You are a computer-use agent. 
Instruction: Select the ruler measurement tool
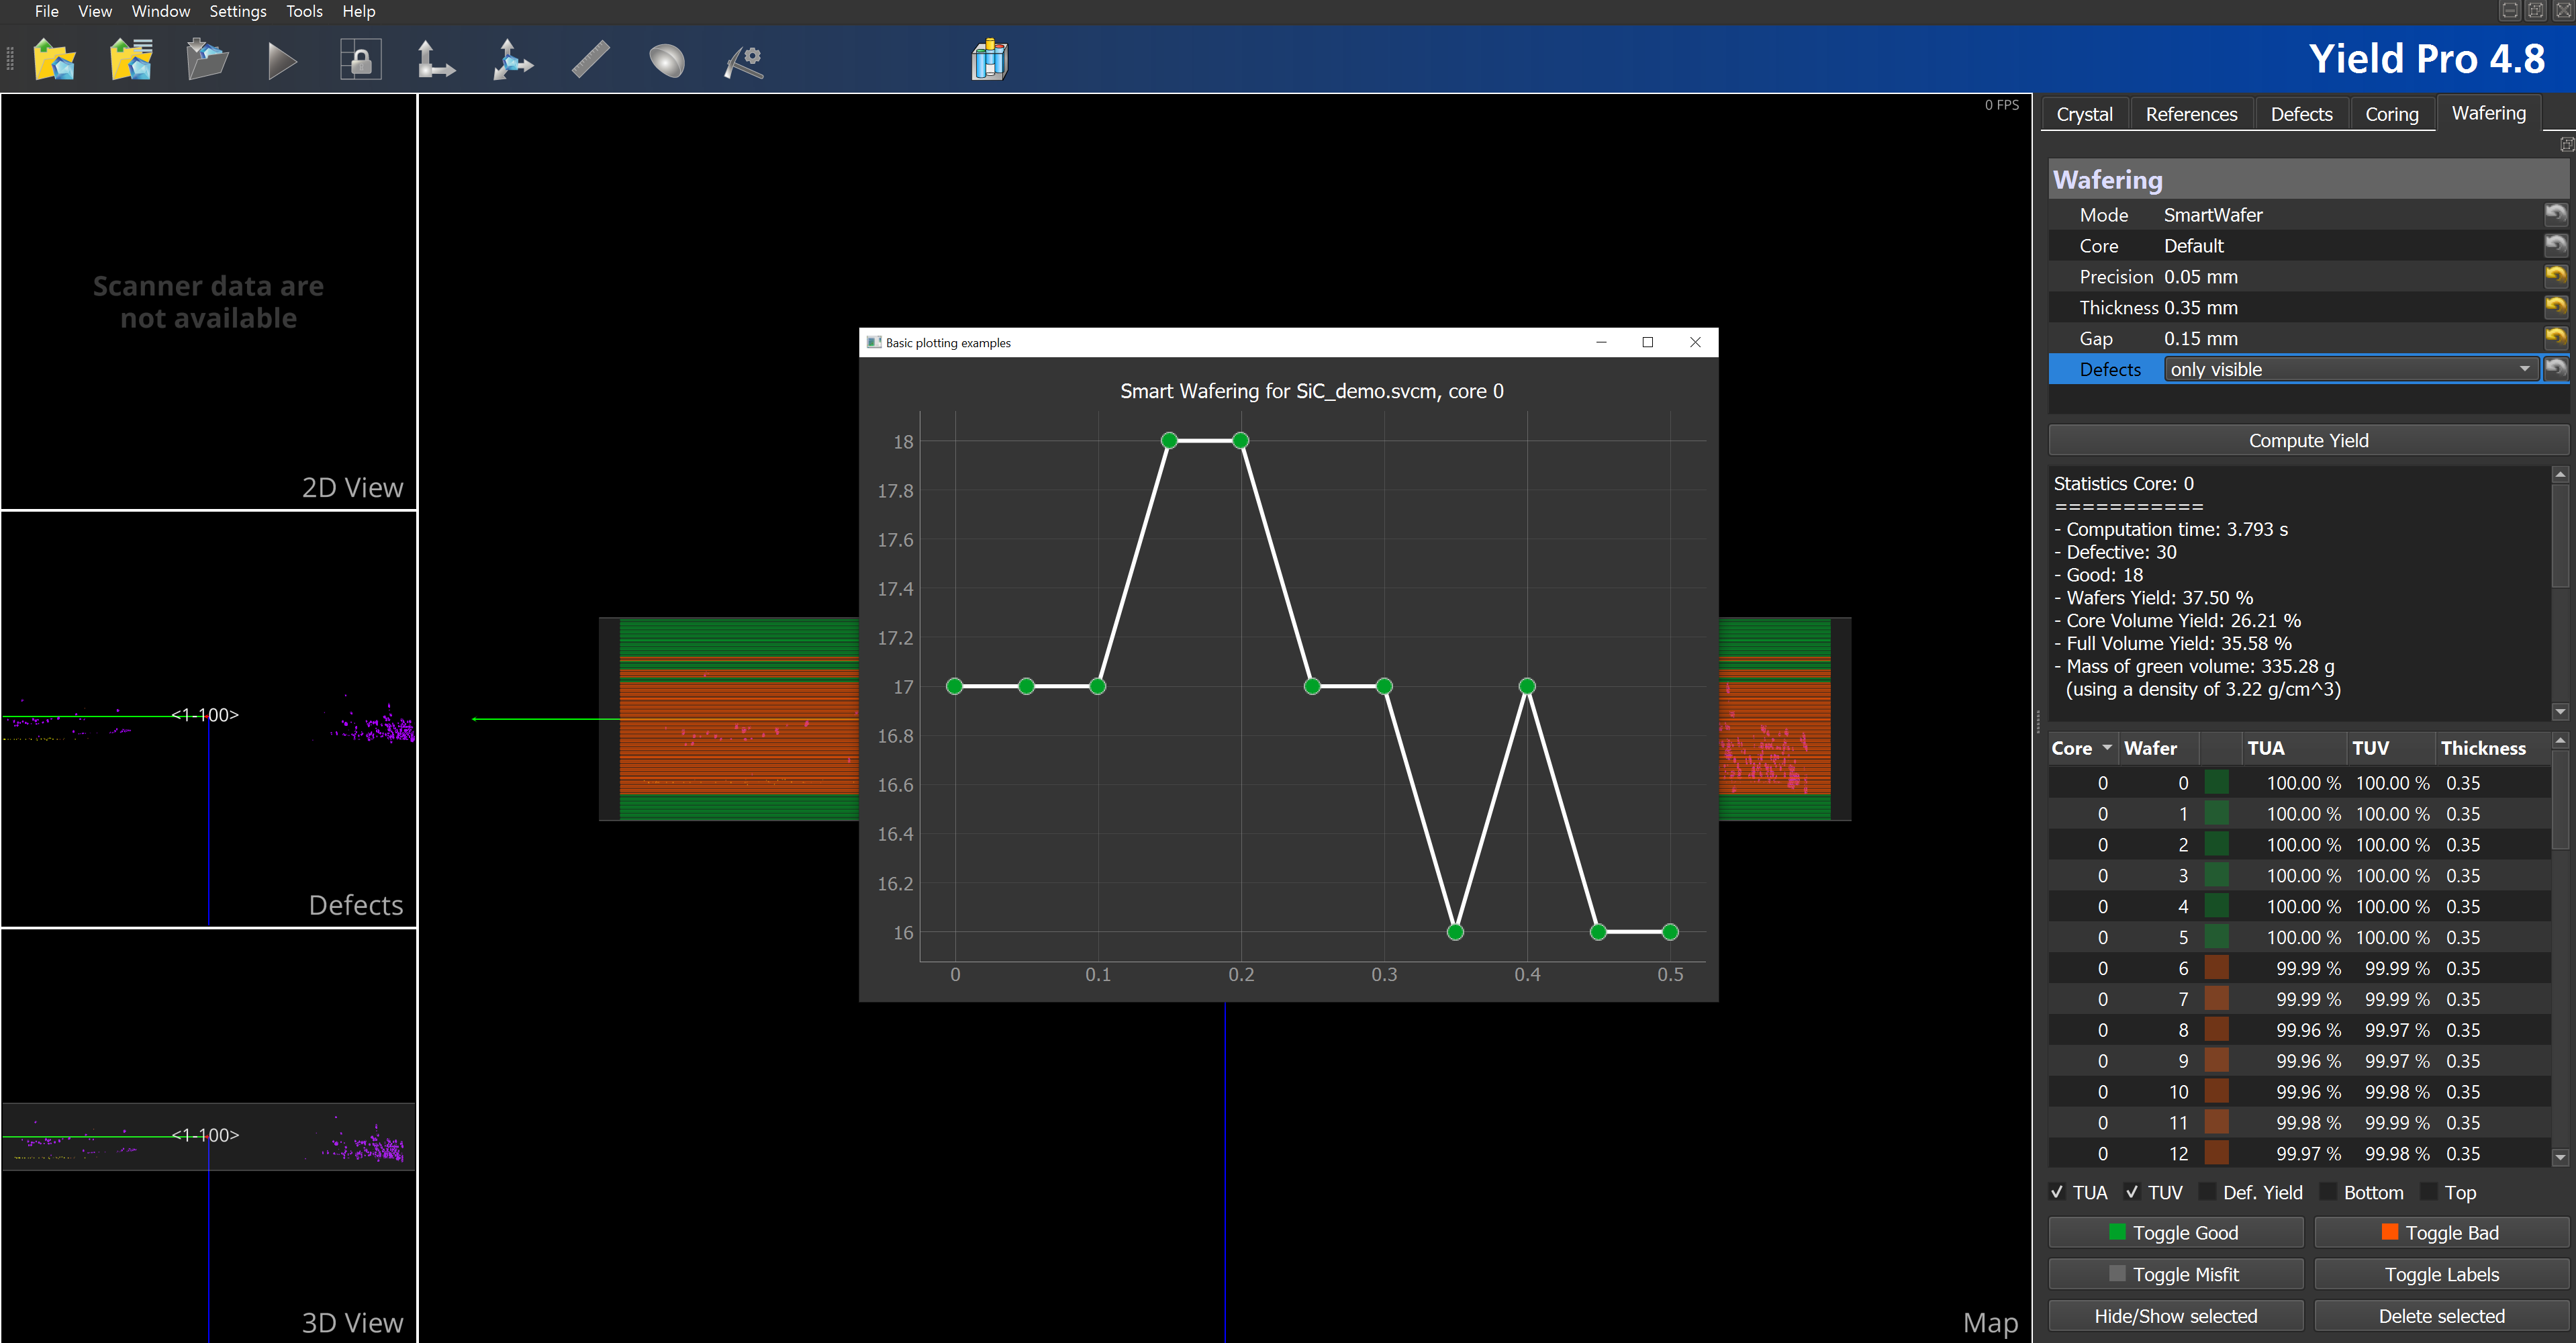(x=590, y=60)
